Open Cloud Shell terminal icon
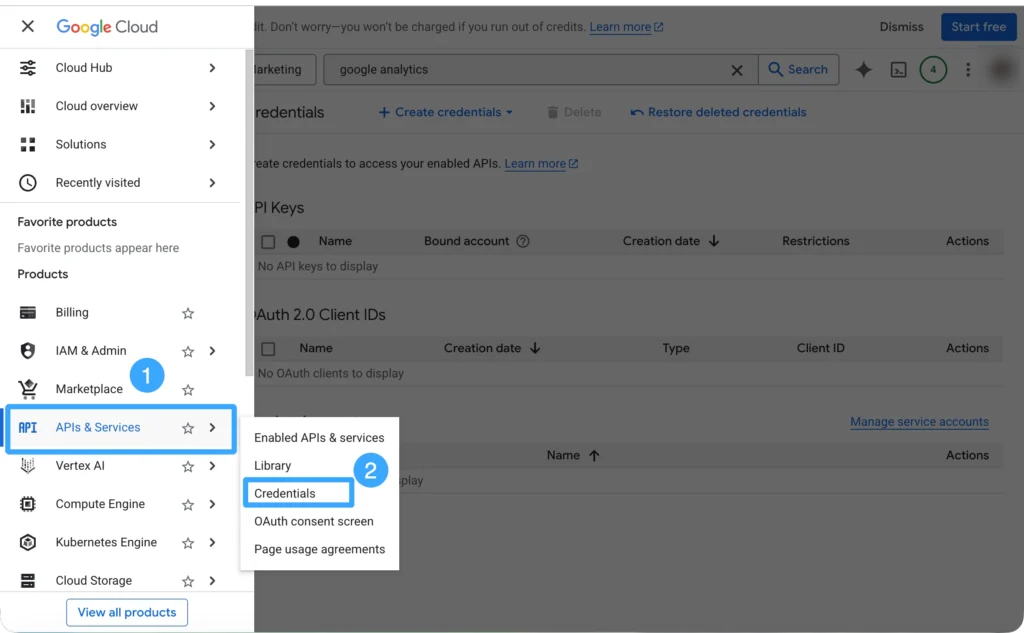The image size is (1024, 633). coord(899,70)
